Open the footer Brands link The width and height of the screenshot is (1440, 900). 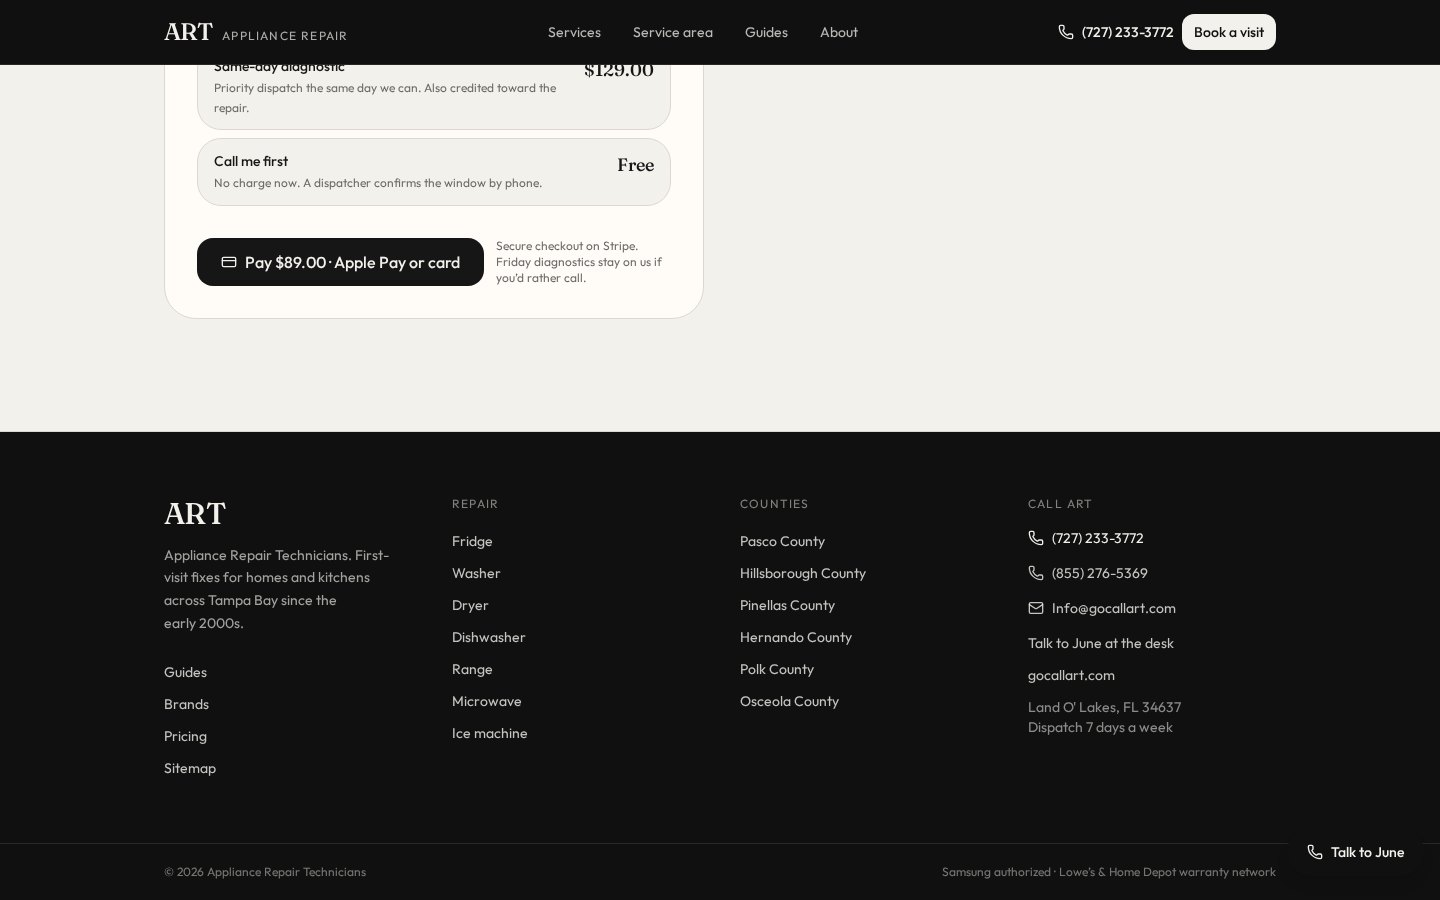pos(186,704)
